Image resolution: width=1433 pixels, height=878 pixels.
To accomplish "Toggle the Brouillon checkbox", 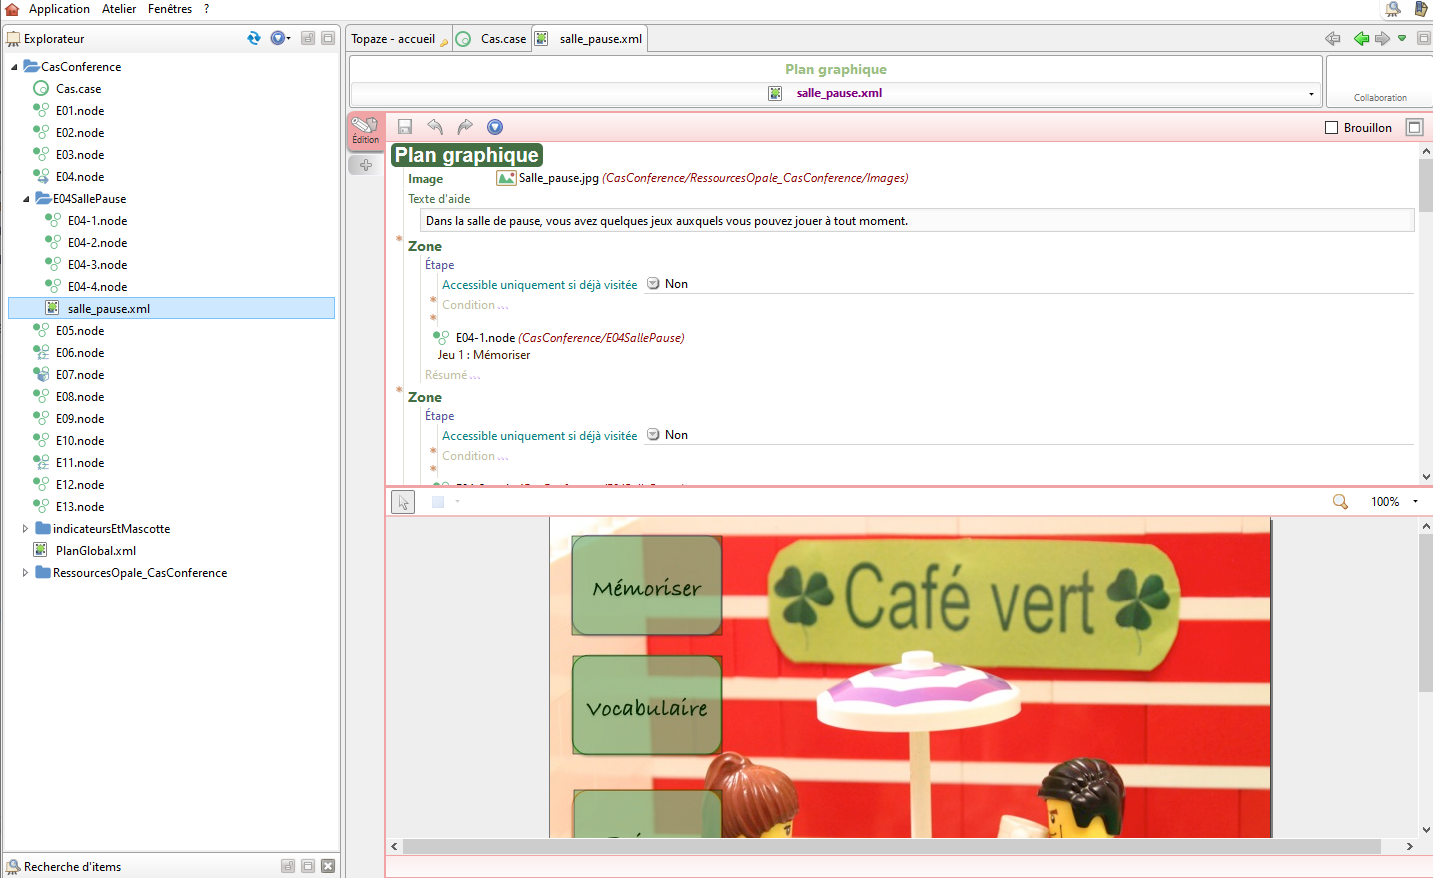I will (1331, 127).
